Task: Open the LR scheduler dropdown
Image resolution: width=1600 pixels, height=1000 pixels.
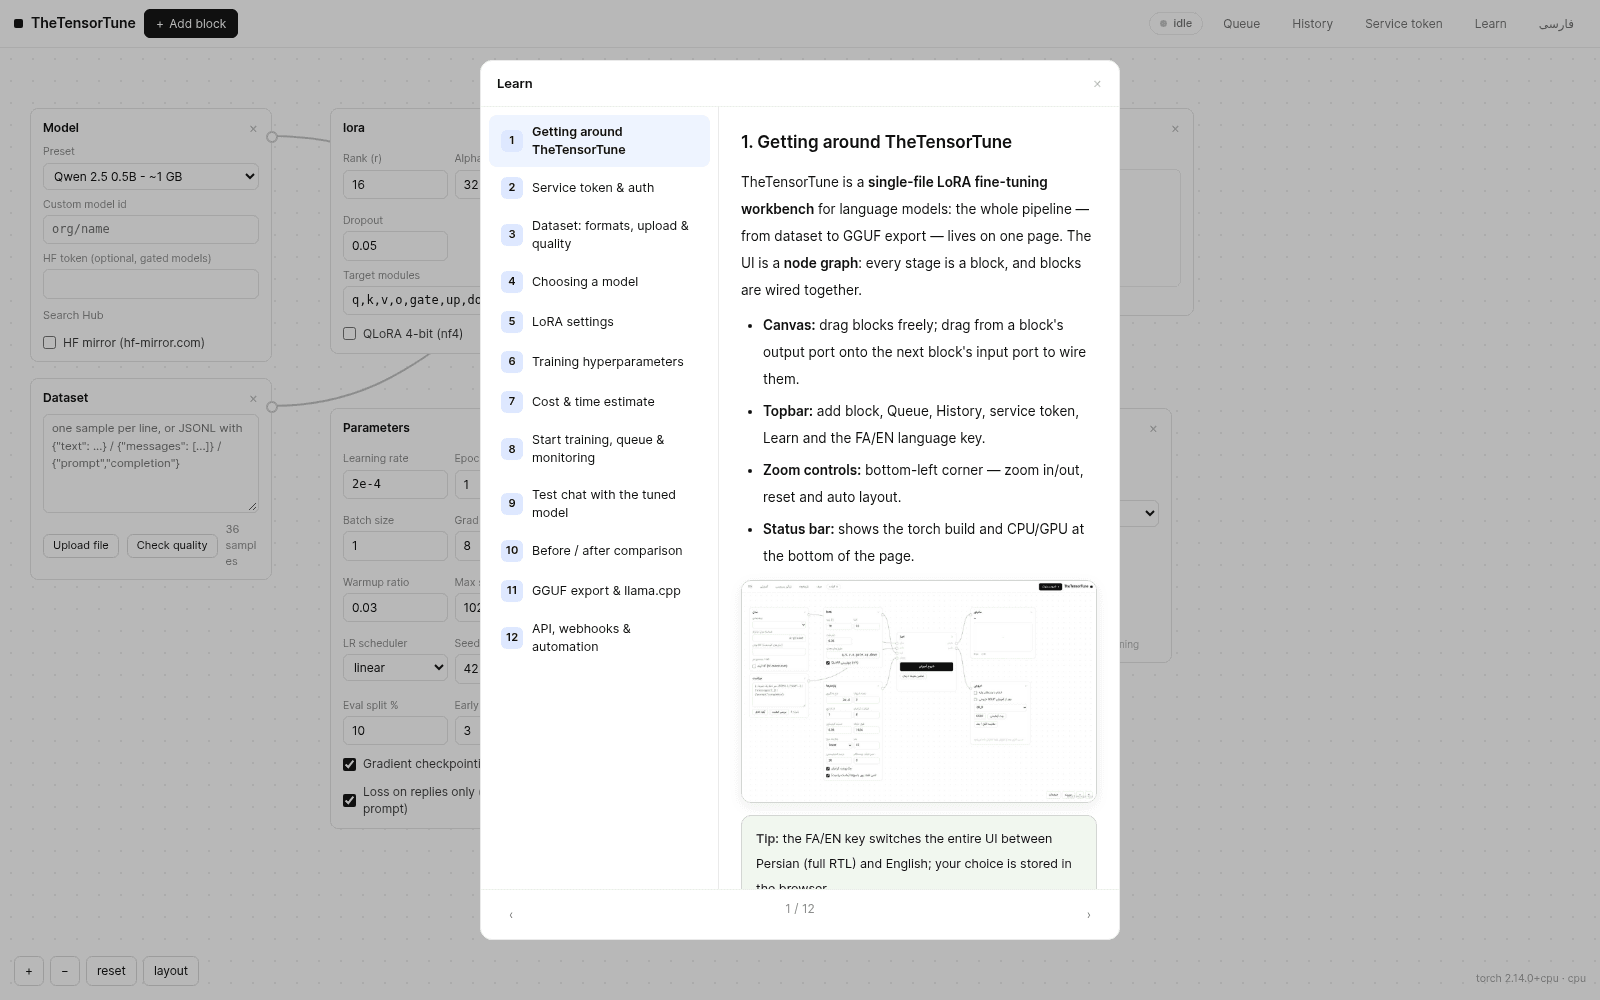Action: [395, 668]
